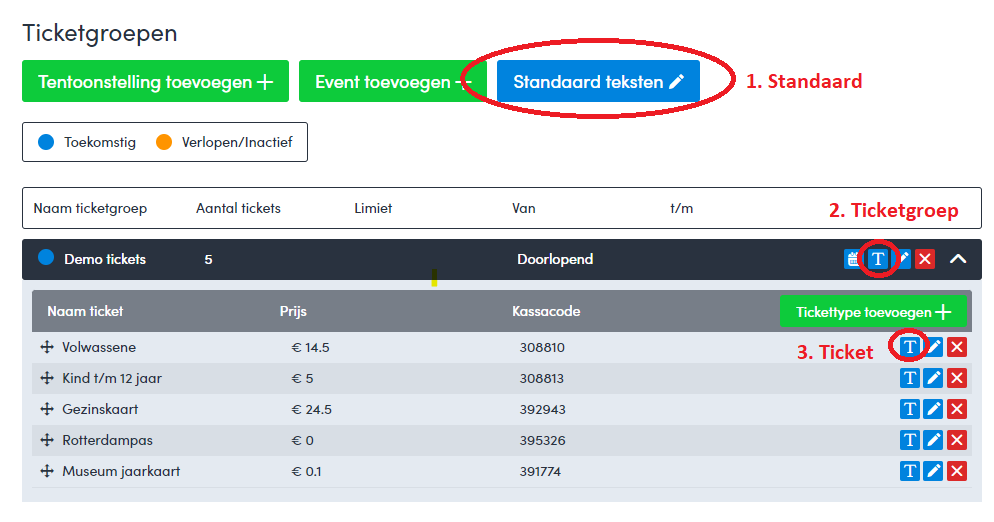The image size is (994, 522).
Task: Delete the Gezinskaart ticket
Action: tap(957, 409)
